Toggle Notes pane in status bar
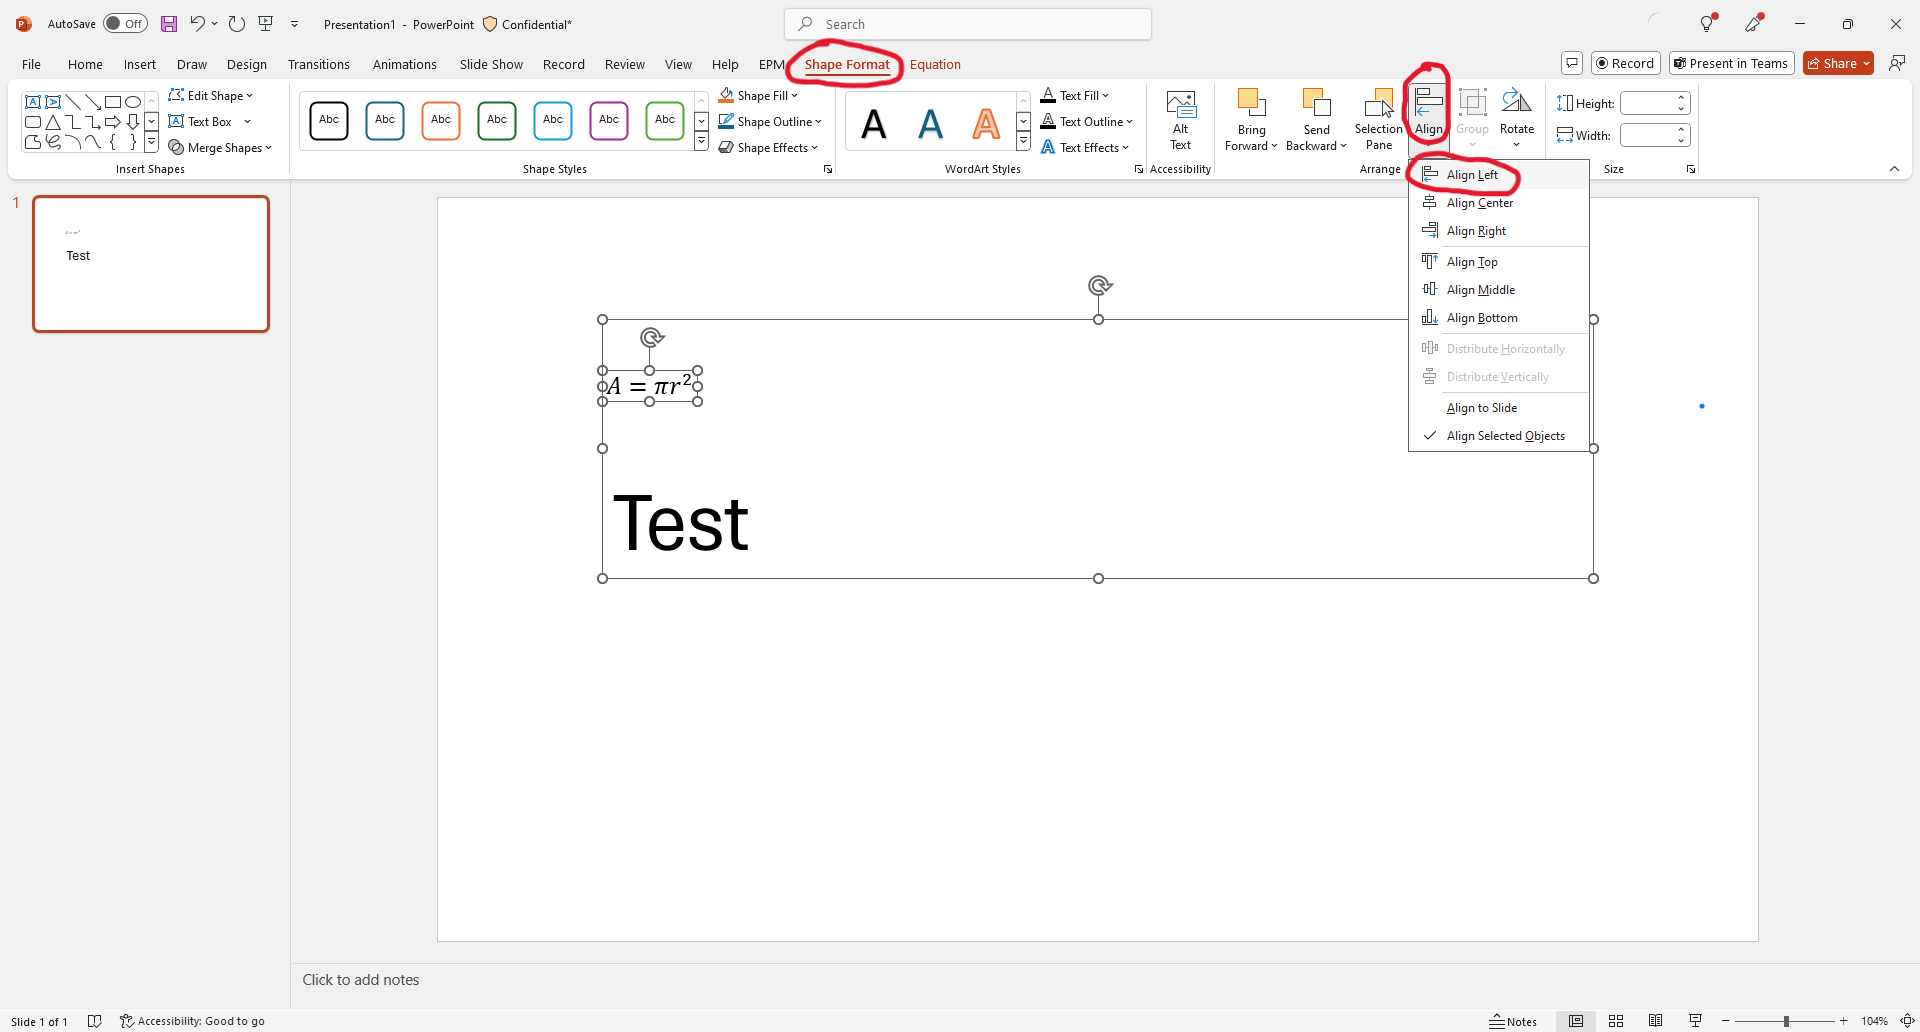The width and height of the screenshot is (1920, 1032). 1513,1021
